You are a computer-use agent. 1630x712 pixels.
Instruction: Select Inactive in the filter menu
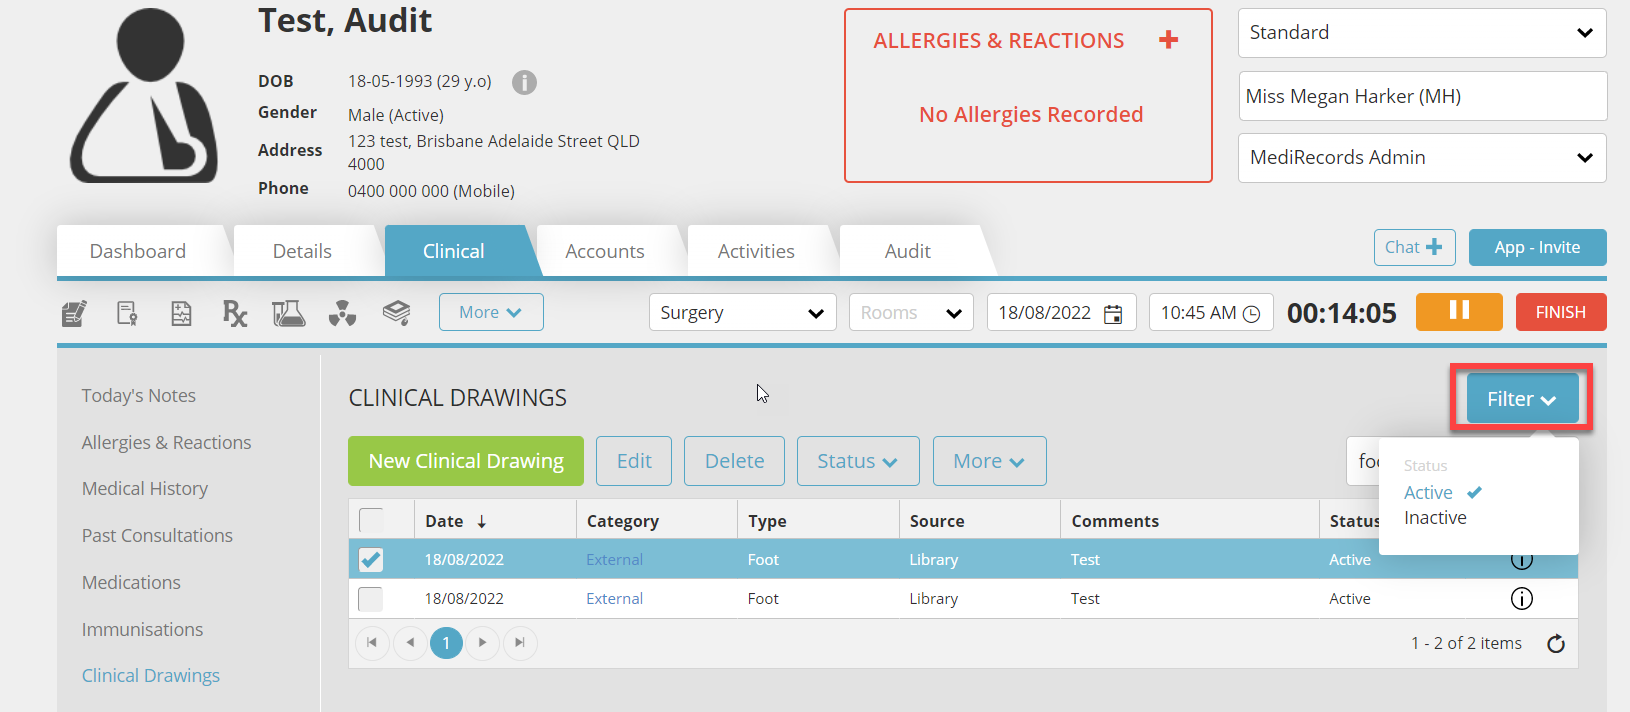tap(1435, 518)
